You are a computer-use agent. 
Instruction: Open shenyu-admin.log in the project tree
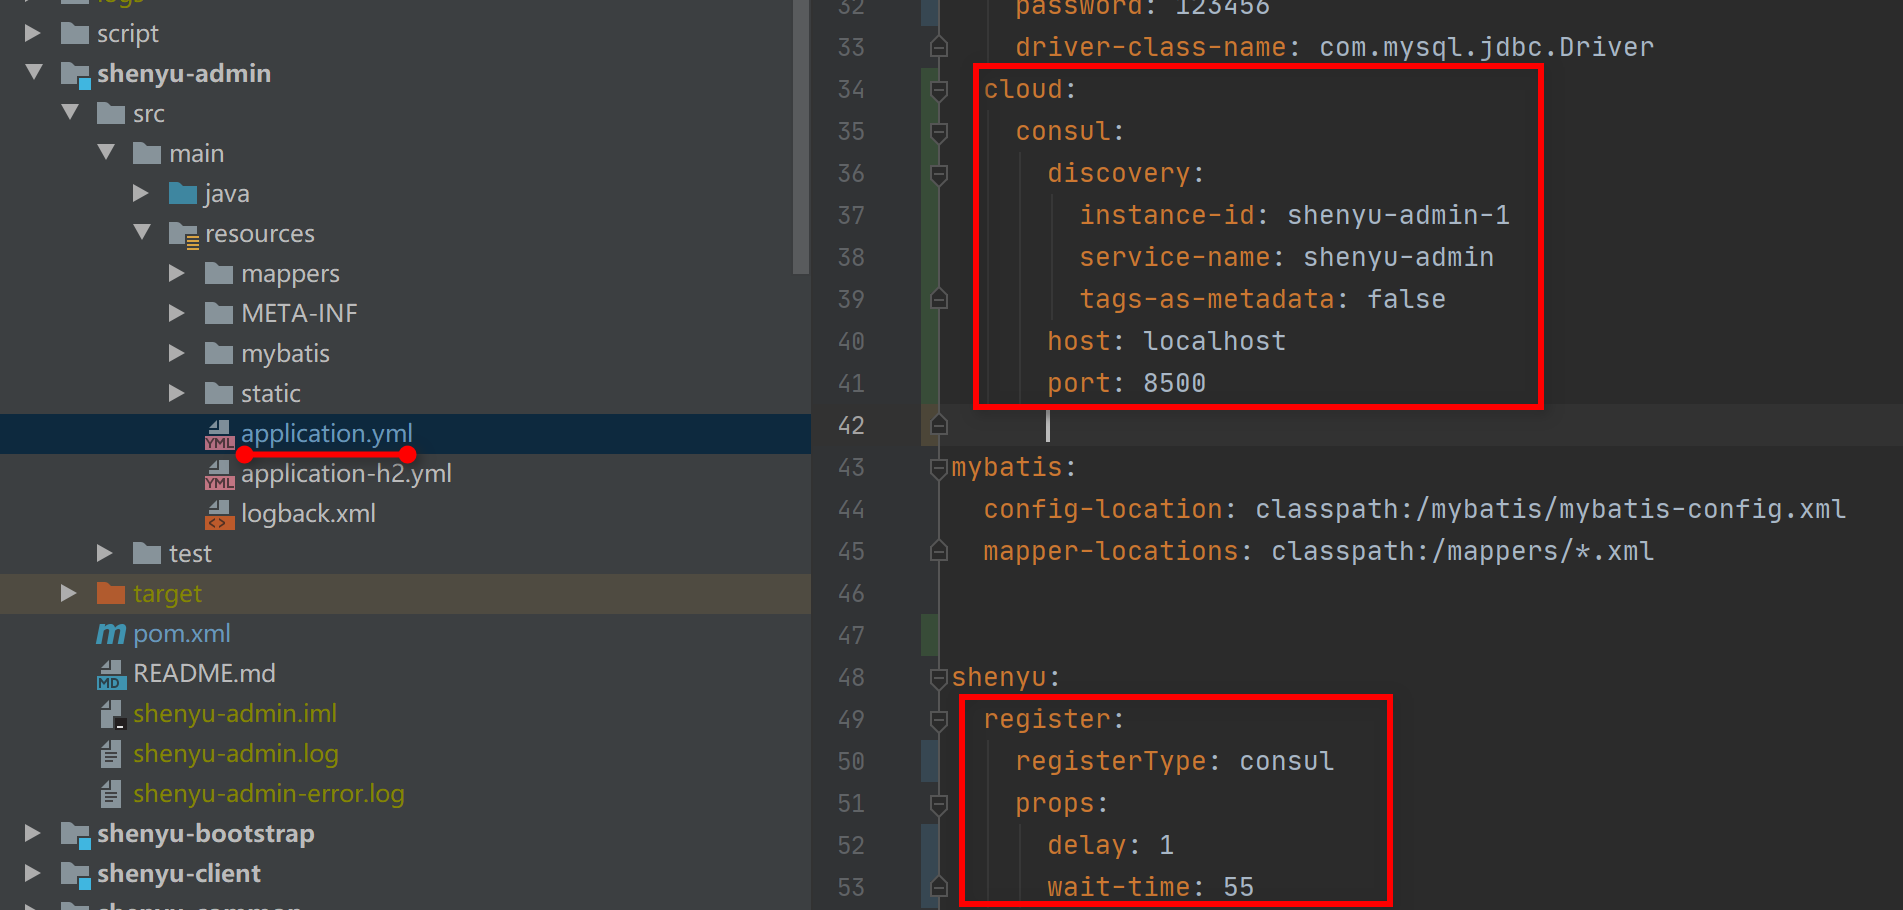pyautogui.click(x=235, y=754)
